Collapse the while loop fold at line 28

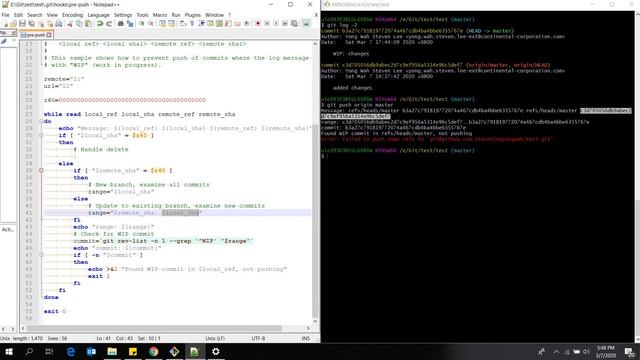pyautogui.click(x=41, y=121)
